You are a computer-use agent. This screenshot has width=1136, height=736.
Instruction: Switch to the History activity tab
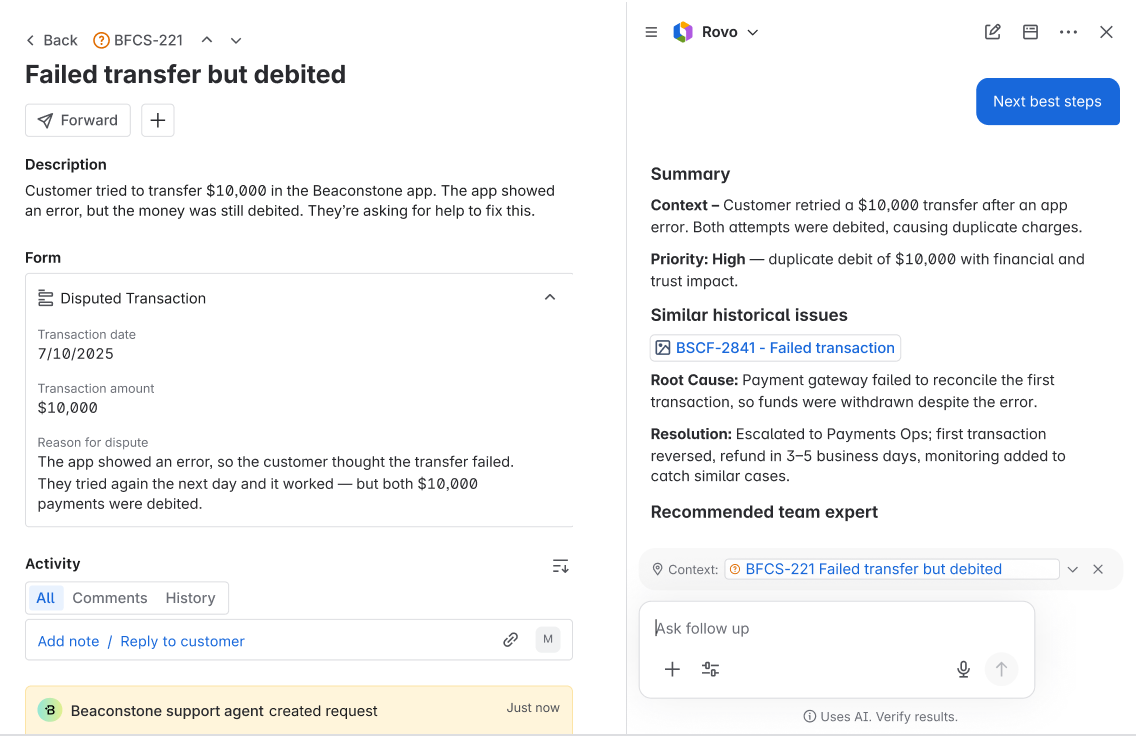190,598
